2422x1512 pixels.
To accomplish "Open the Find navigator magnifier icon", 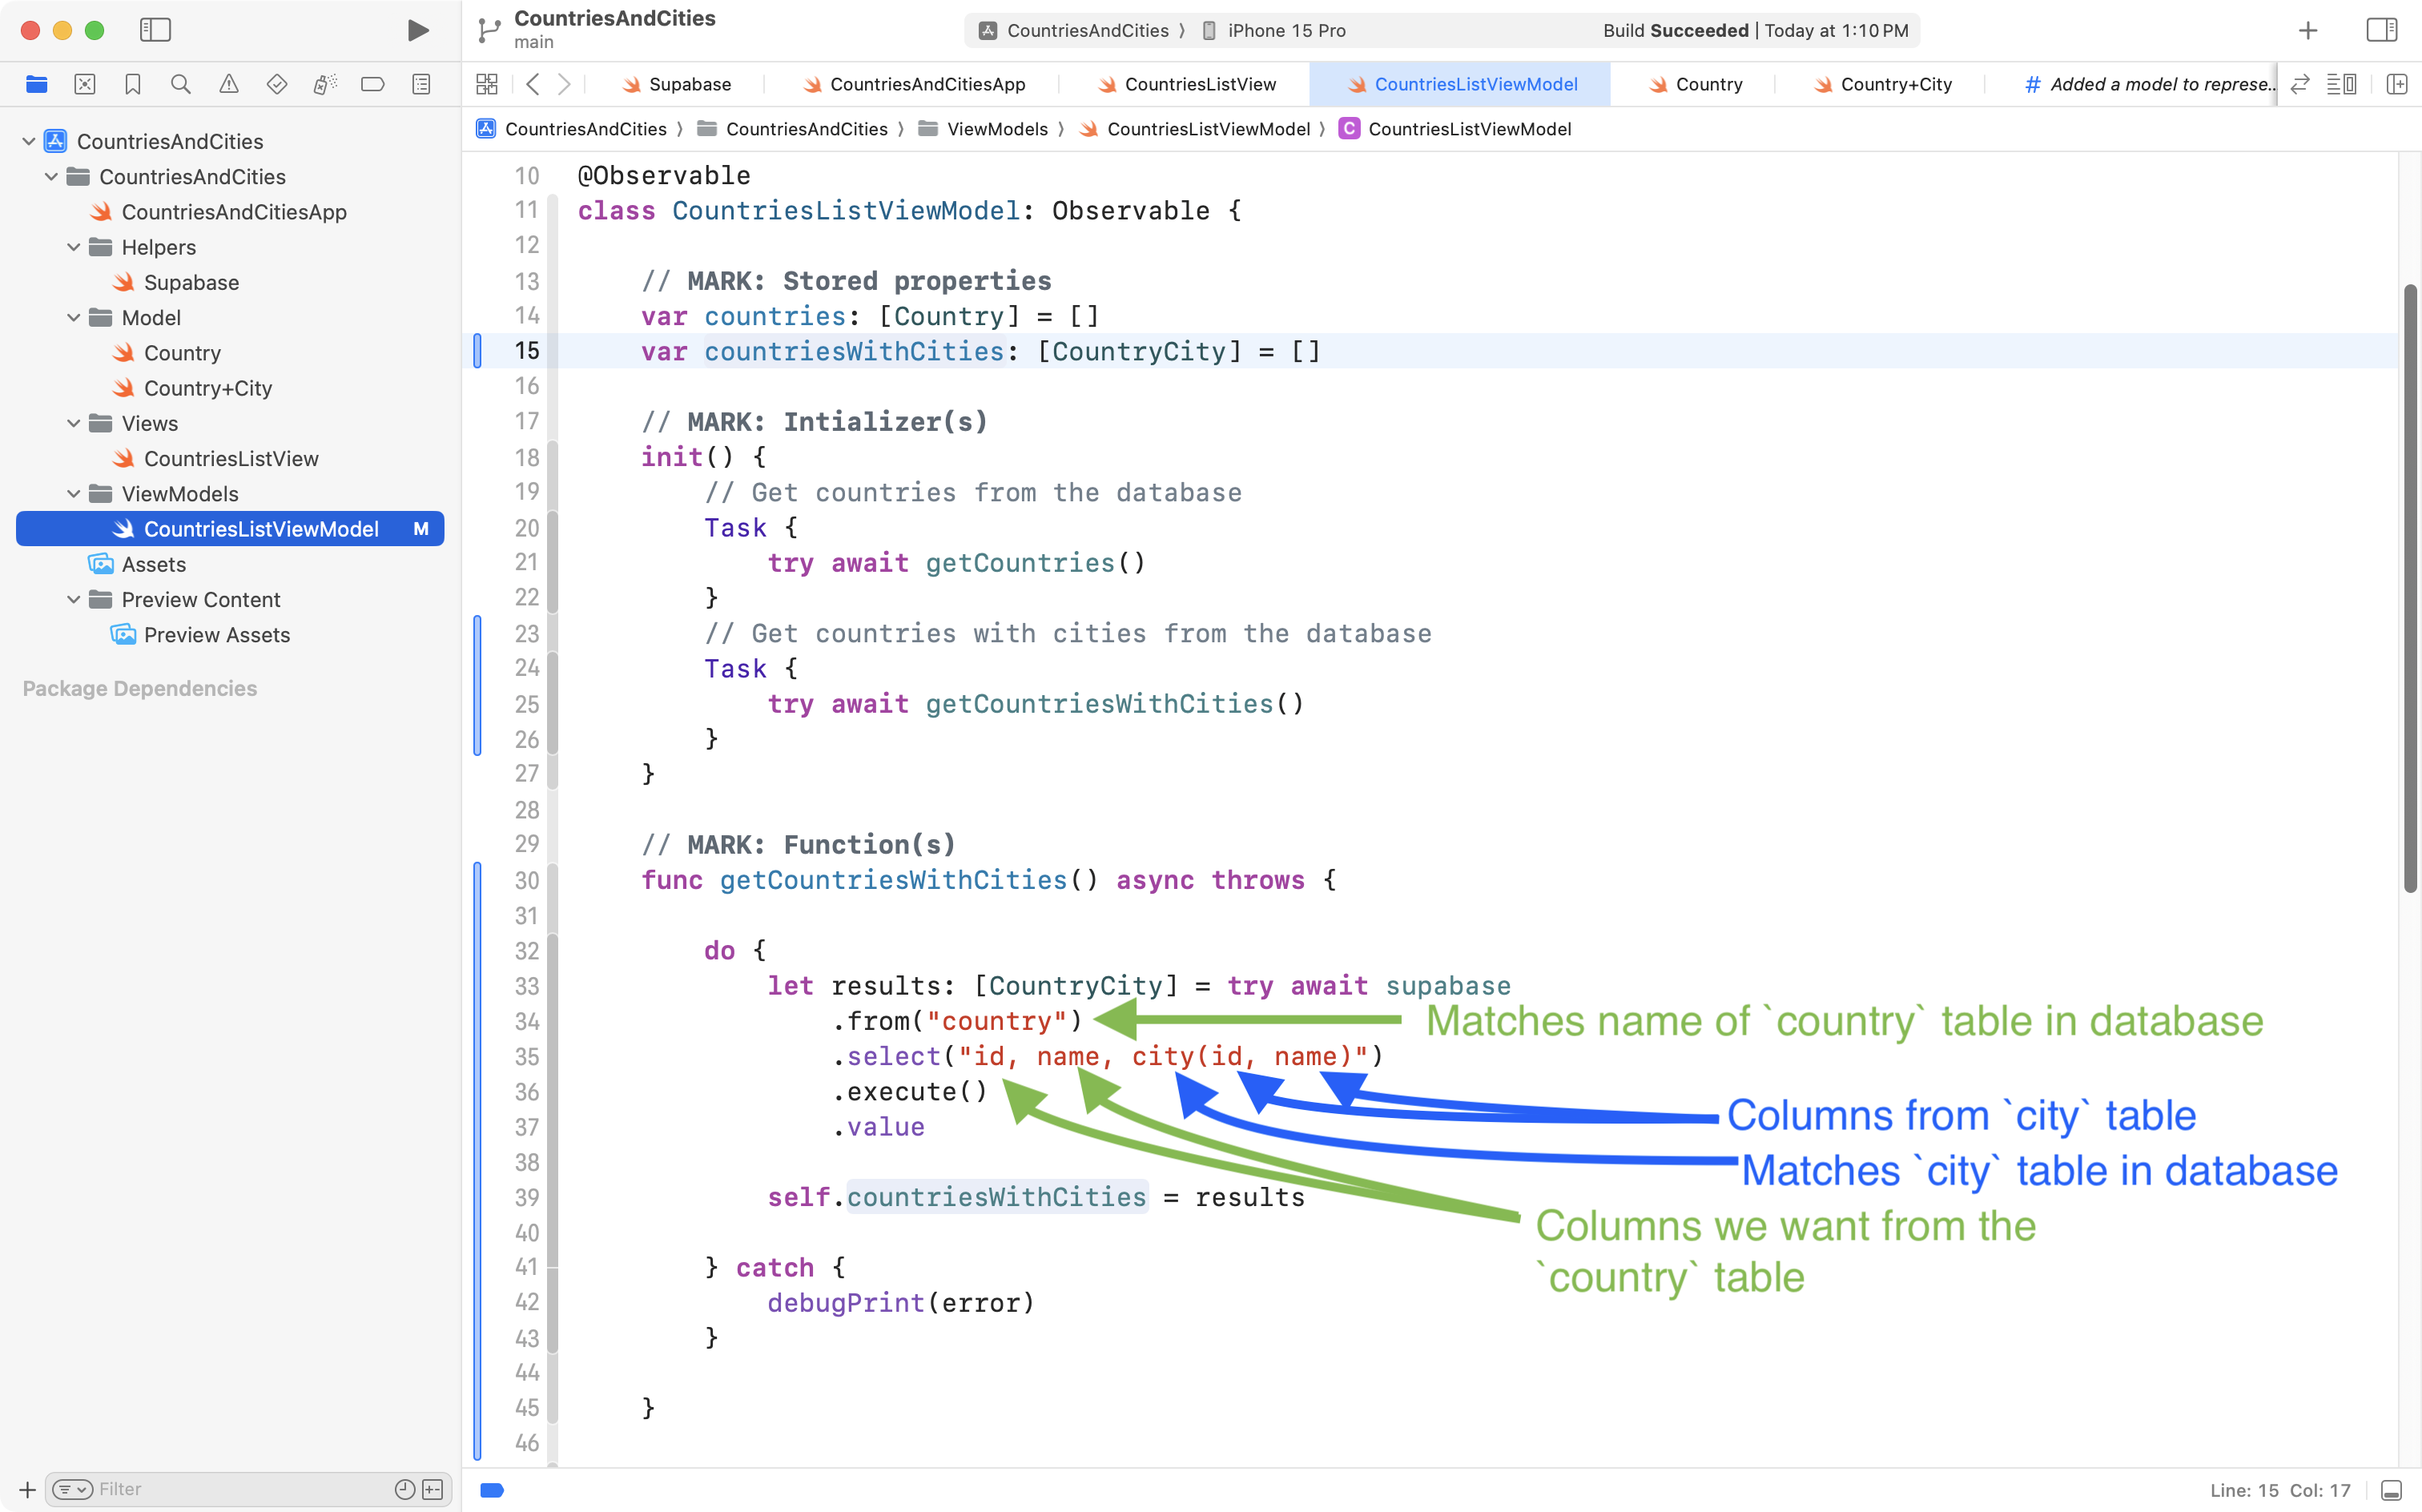I will (181, 85).
